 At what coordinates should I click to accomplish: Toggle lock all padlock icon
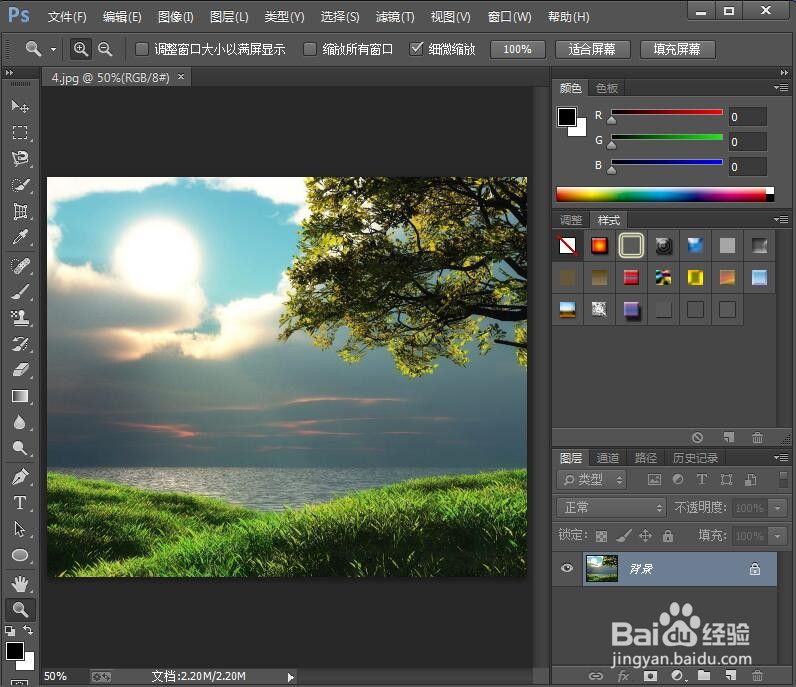click(668, 536)
